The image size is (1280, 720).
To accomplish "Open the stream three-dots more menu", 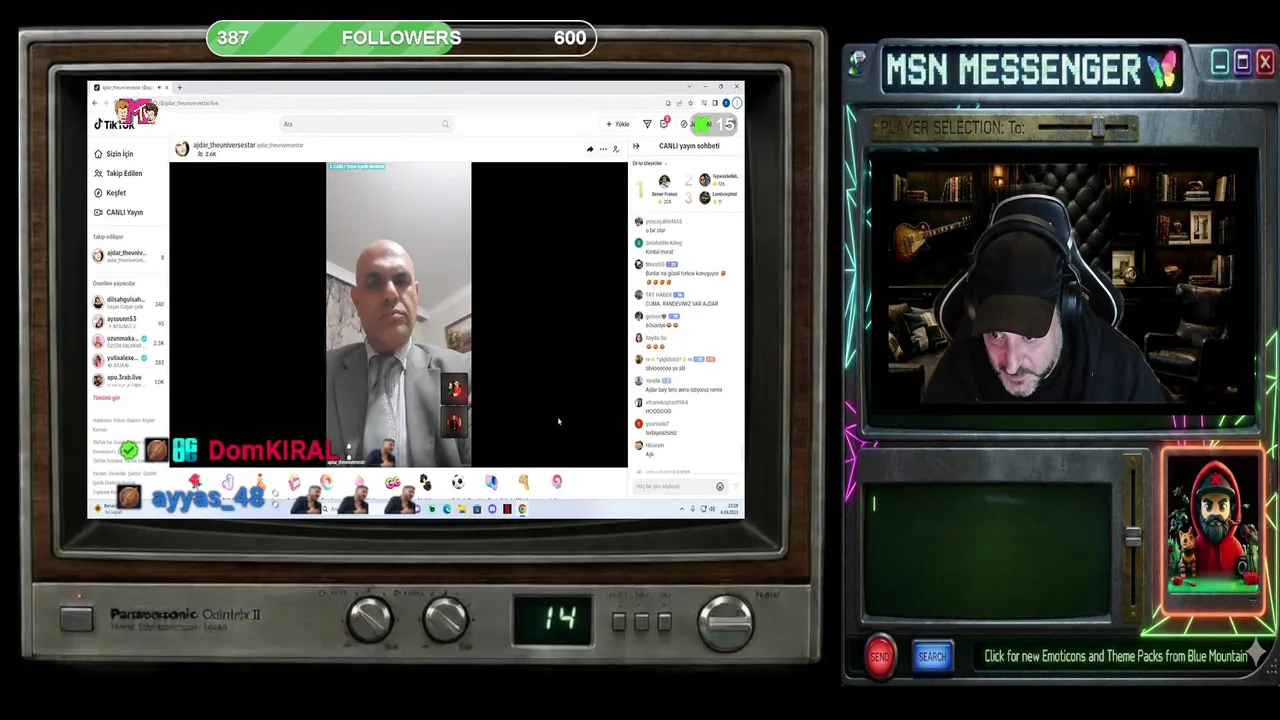I will tap(603, 149).
